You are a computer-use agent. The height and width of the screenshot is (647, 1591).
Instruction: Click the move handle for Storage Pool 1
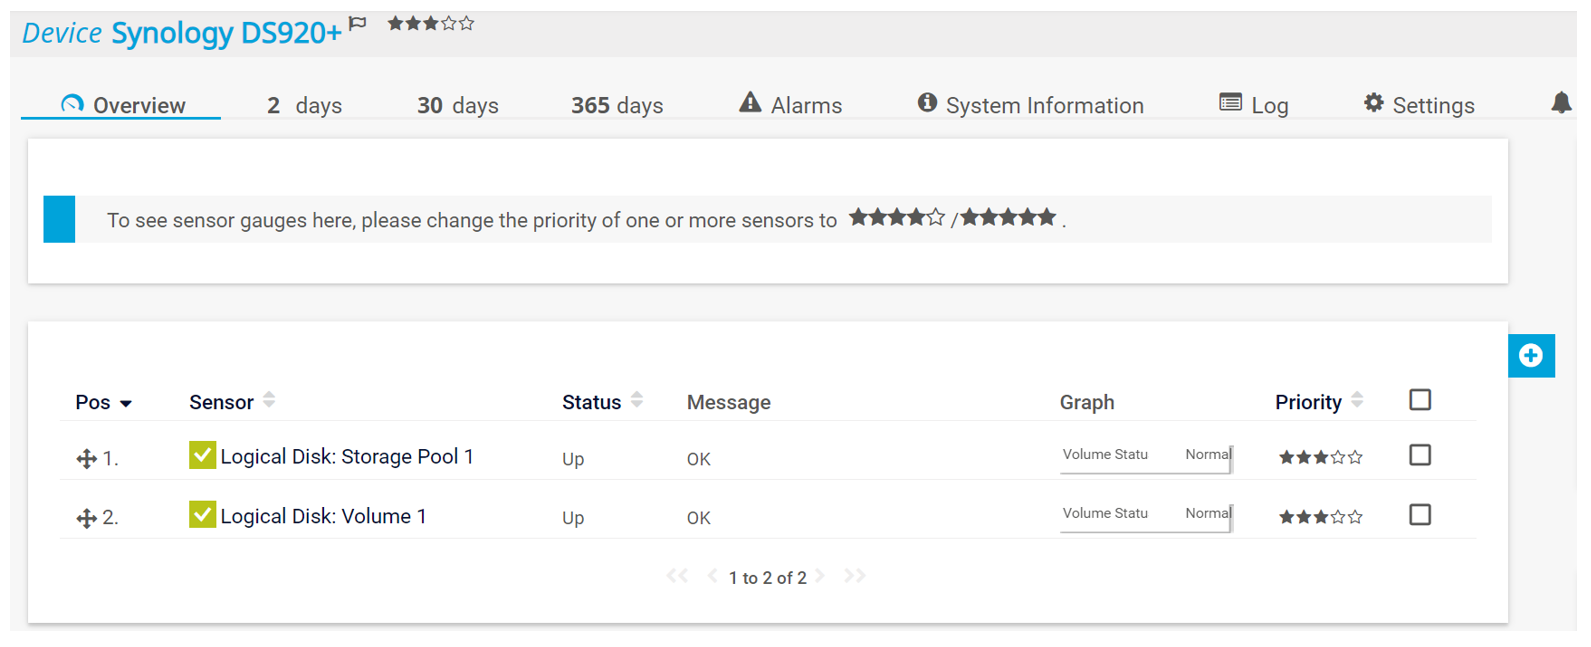tap(87, 459)
